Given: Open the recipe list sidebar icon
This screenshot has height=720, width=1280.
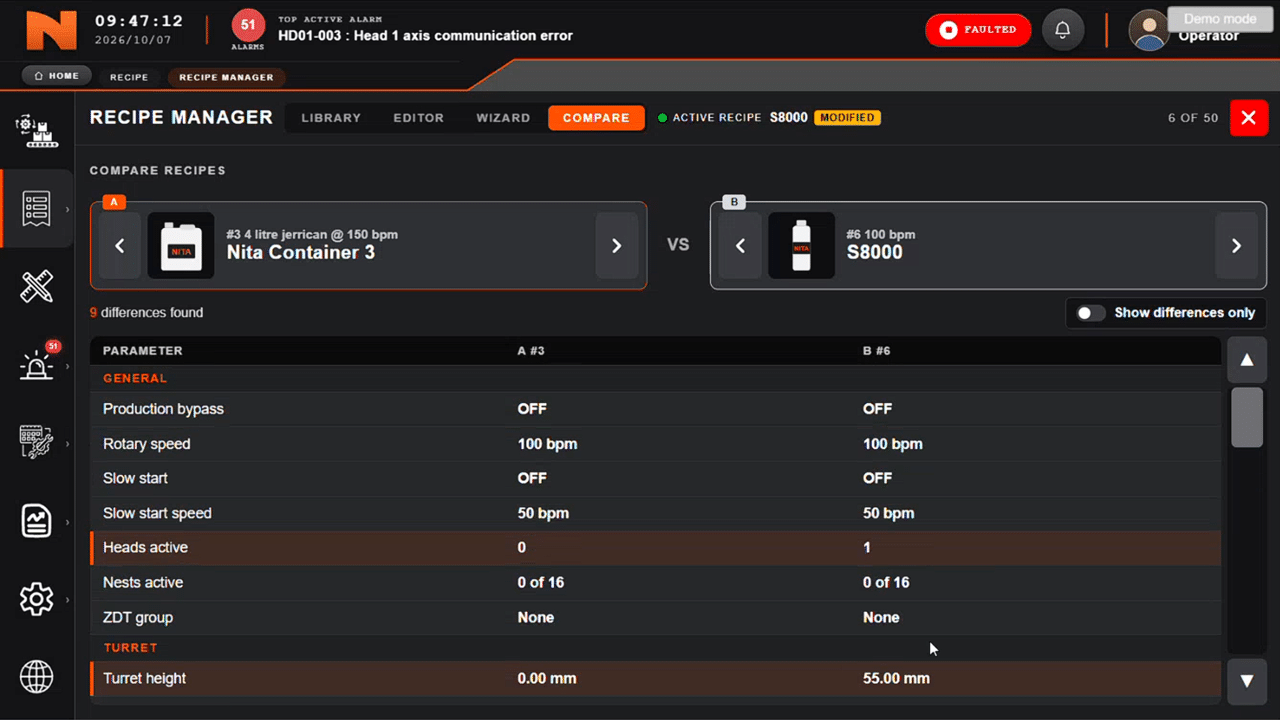Looking at the screenshot, I should point(36,209).
